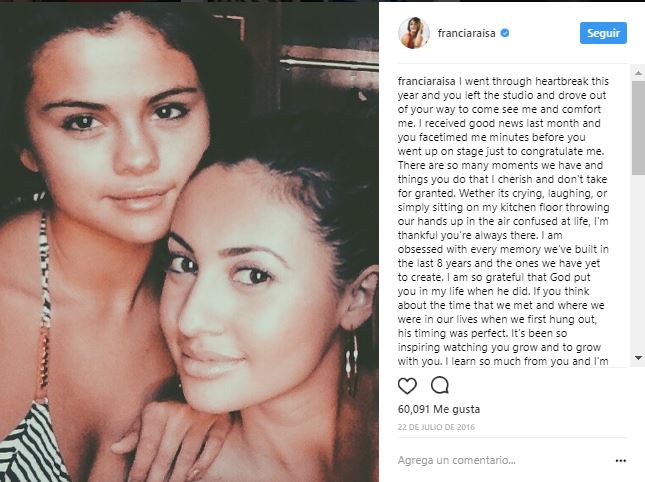Viewport: 645px width, 482px height.
Task: Open franciaraisa username in header
Action: coord(466,33)
